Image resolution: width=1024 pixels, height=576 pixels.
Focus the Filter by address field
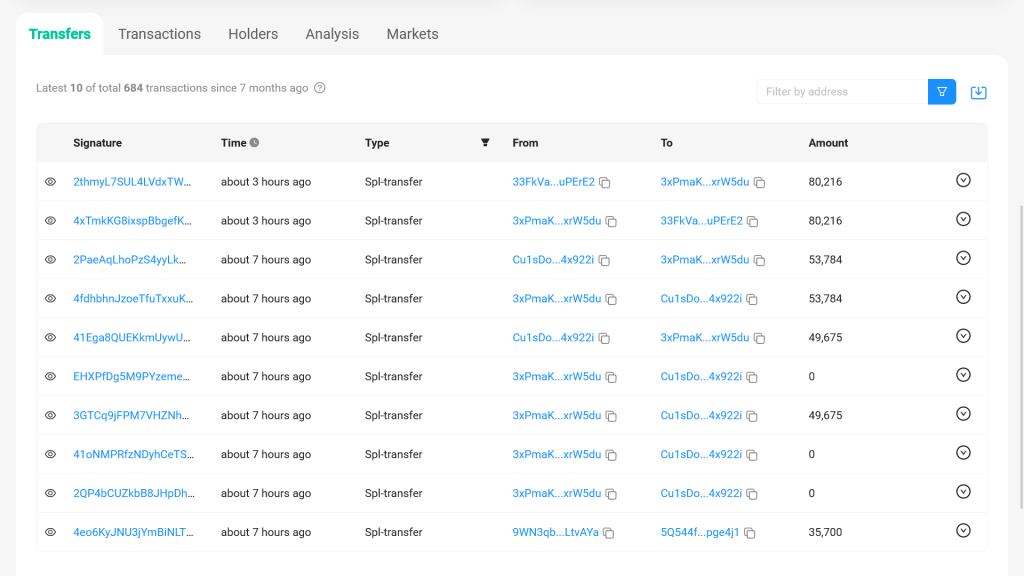coord(842,91)
